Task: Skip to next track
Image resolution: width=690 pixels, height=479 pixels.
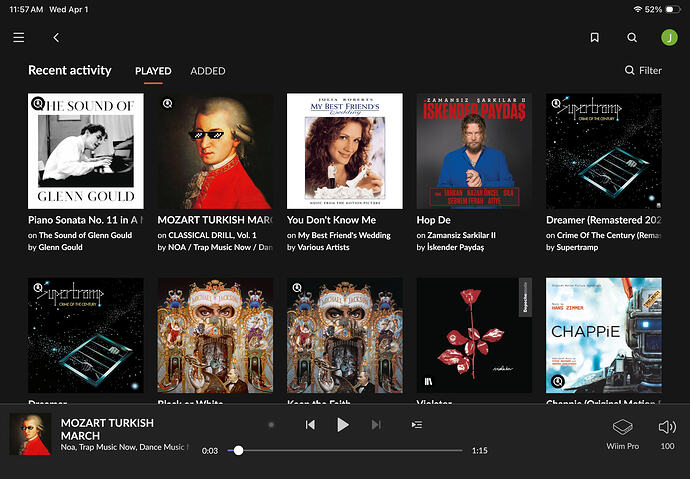Action: tap(376, 424)
